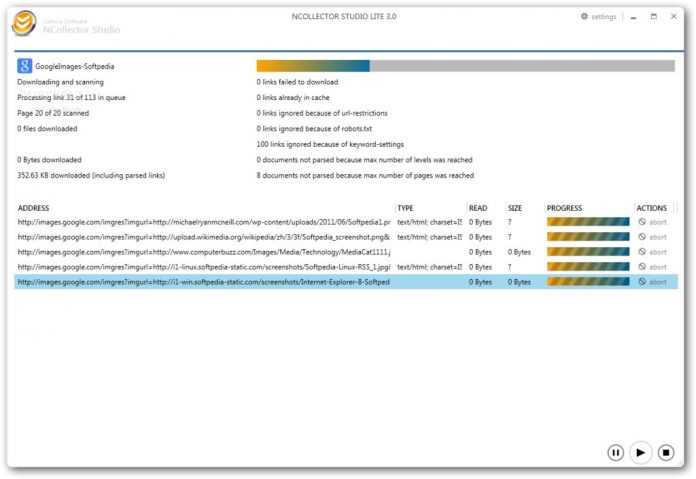The width and height of the screenshot is (696, 479).
Task: Click the ACTIONS column header
Action: (652, 208)
